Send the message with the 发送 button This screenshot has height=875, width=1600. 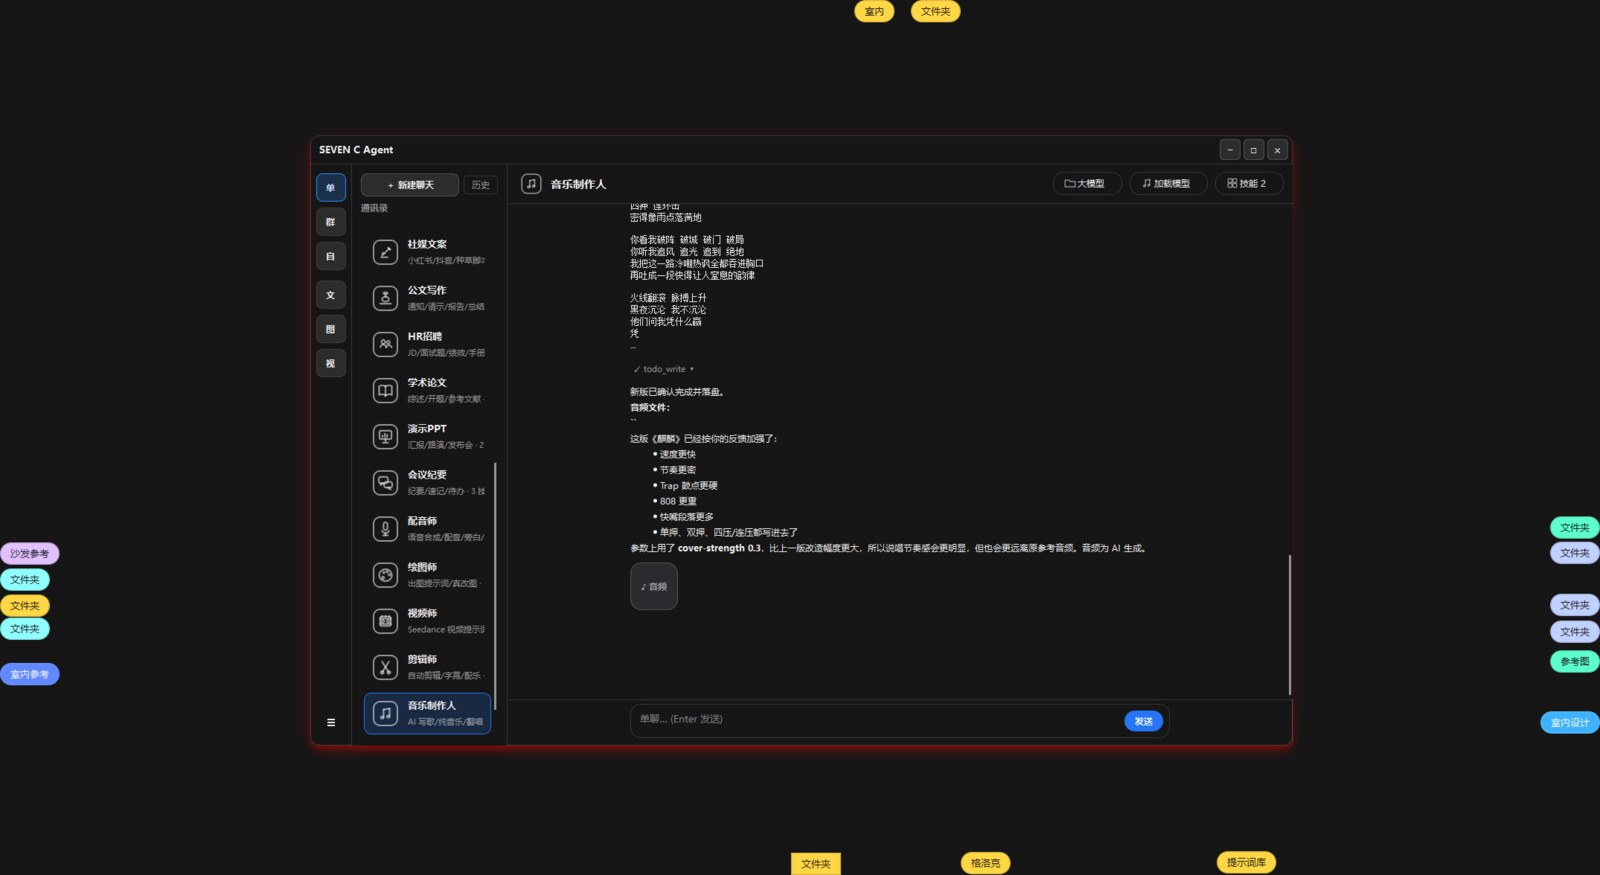[x=1143, y=721]
